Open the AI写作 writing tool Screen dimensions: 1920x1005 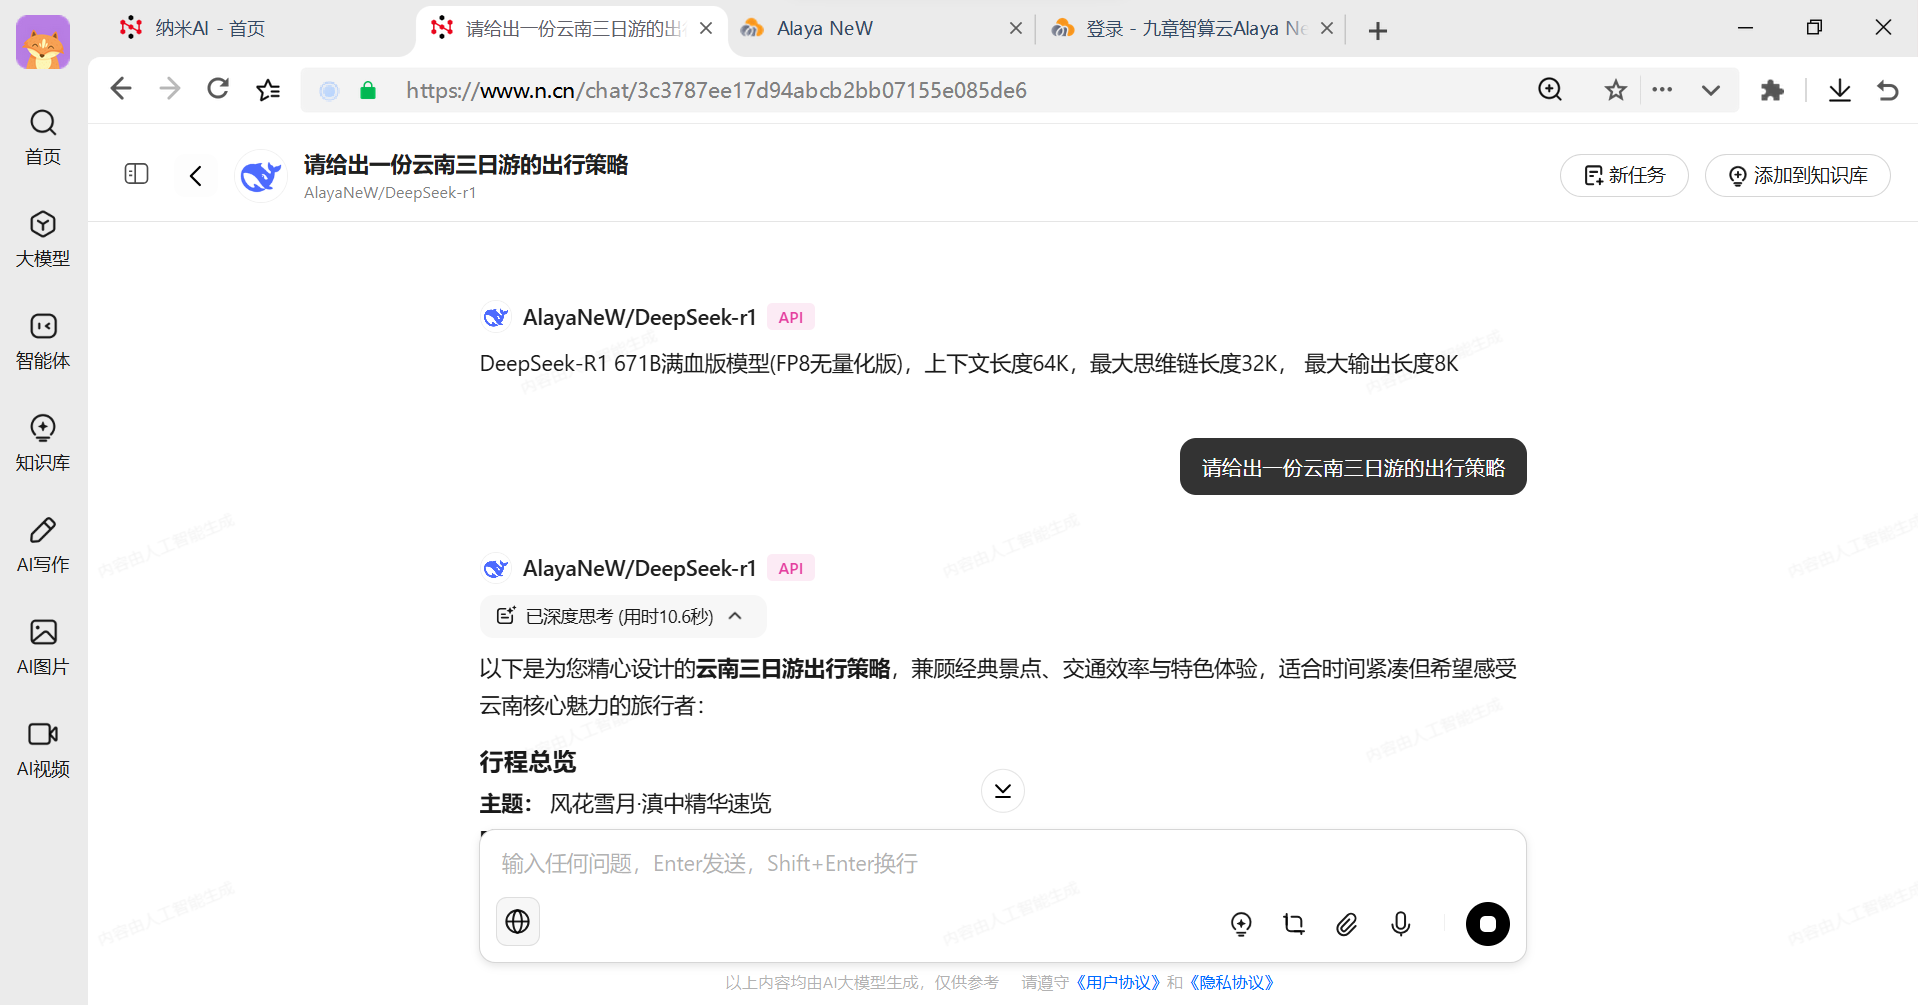pyautogui.click(x=43, y=545)
